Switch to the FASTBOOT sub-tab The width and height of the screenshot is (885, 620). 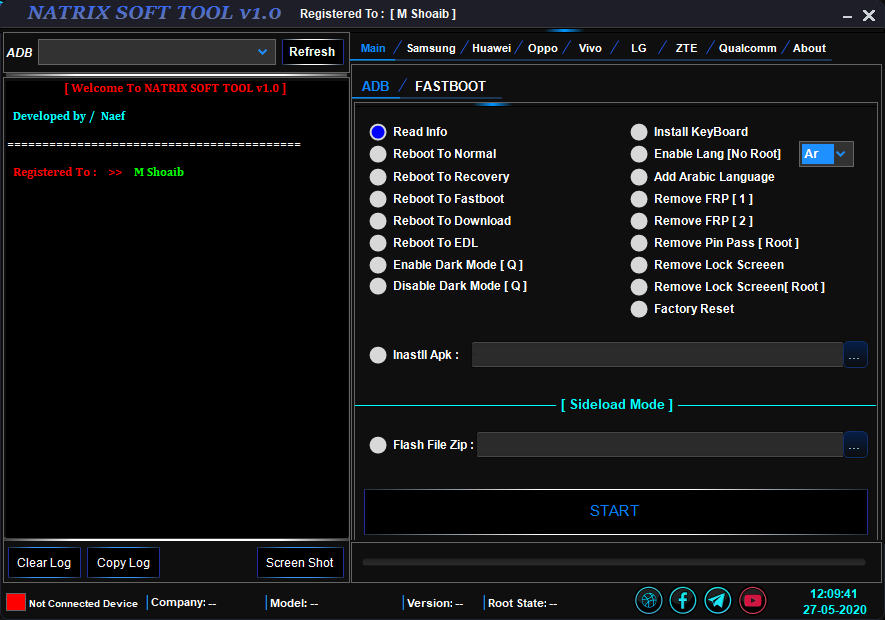pyautogui.click(x=450, y=86)
